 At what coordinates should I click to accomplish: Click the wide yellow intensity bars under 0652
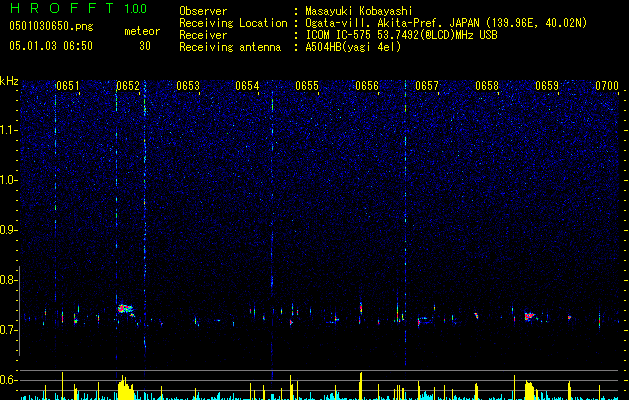[126, 388]
